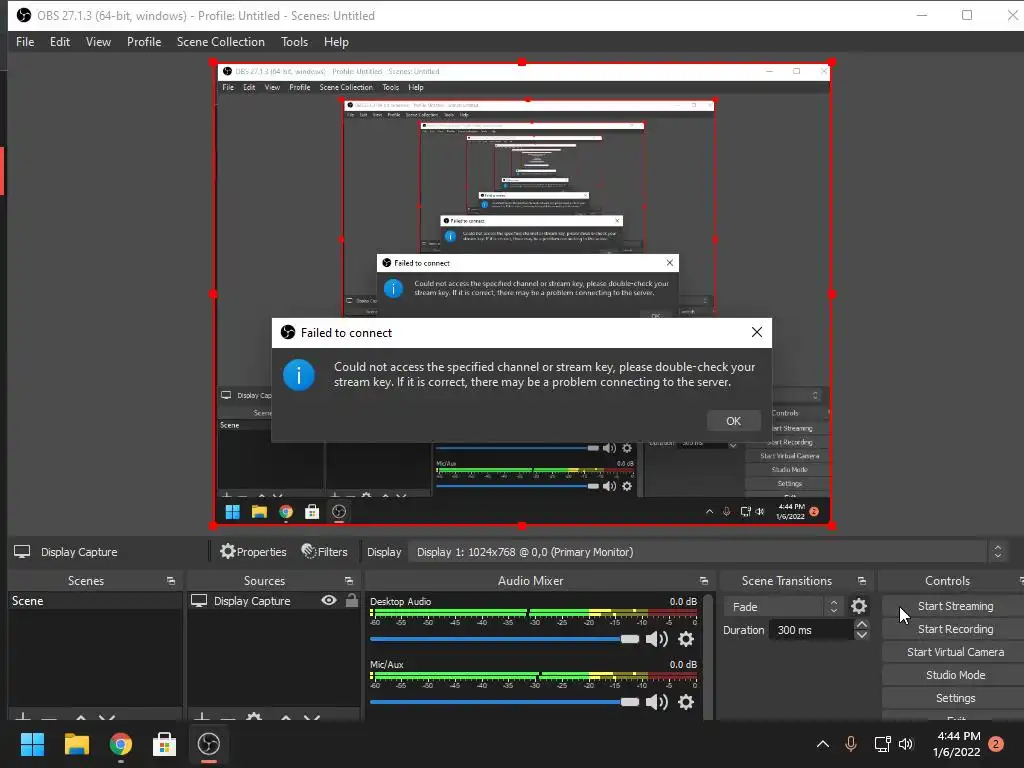Pop out the Audio Mixer dock
The width and height of the screenshot is (1024, 768).
pos(703,581)
